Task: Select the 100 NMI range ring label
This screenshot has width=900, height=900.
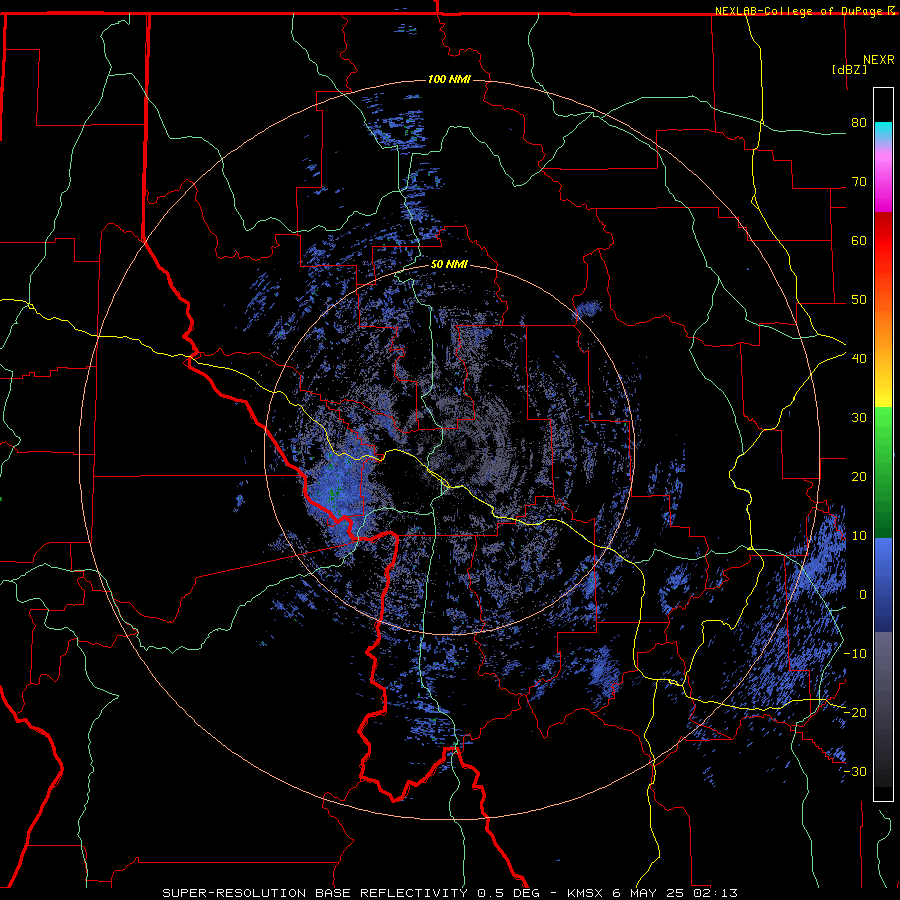Action: pos(449,79)
